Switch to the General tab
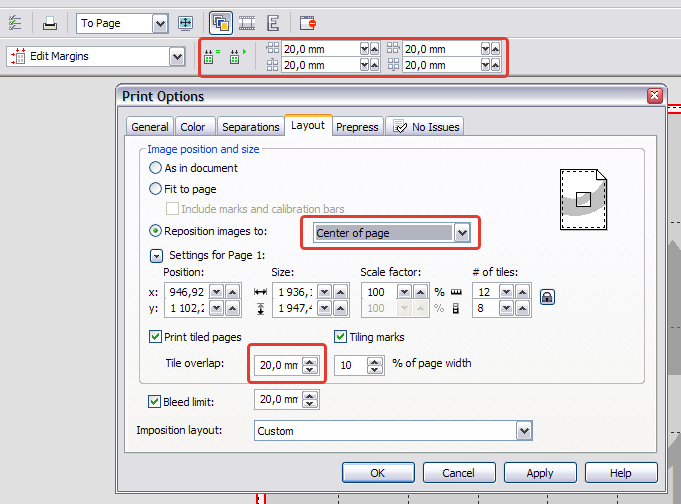Viewport: 681px width, 504px height. pyautogui.click(x=150, y=127)
